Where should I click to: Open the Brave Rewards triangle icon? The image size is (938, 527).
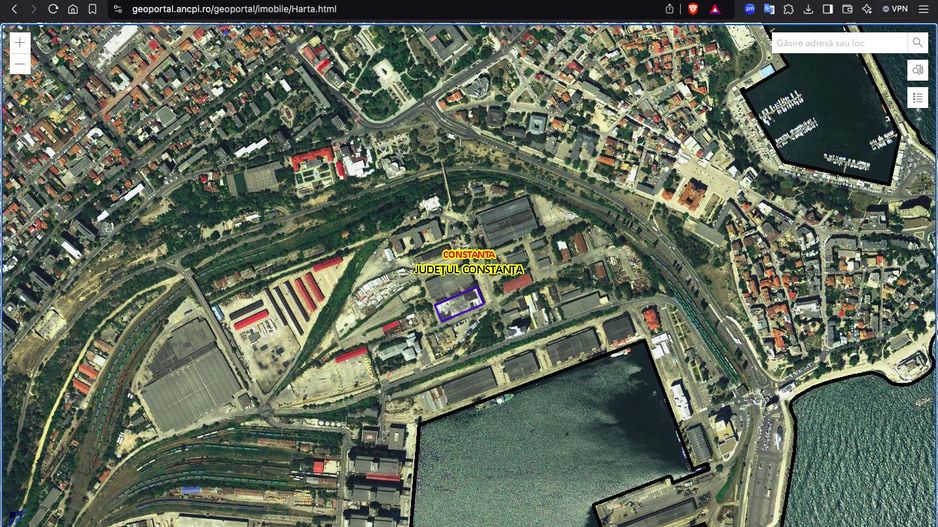[x=715, y=9]
